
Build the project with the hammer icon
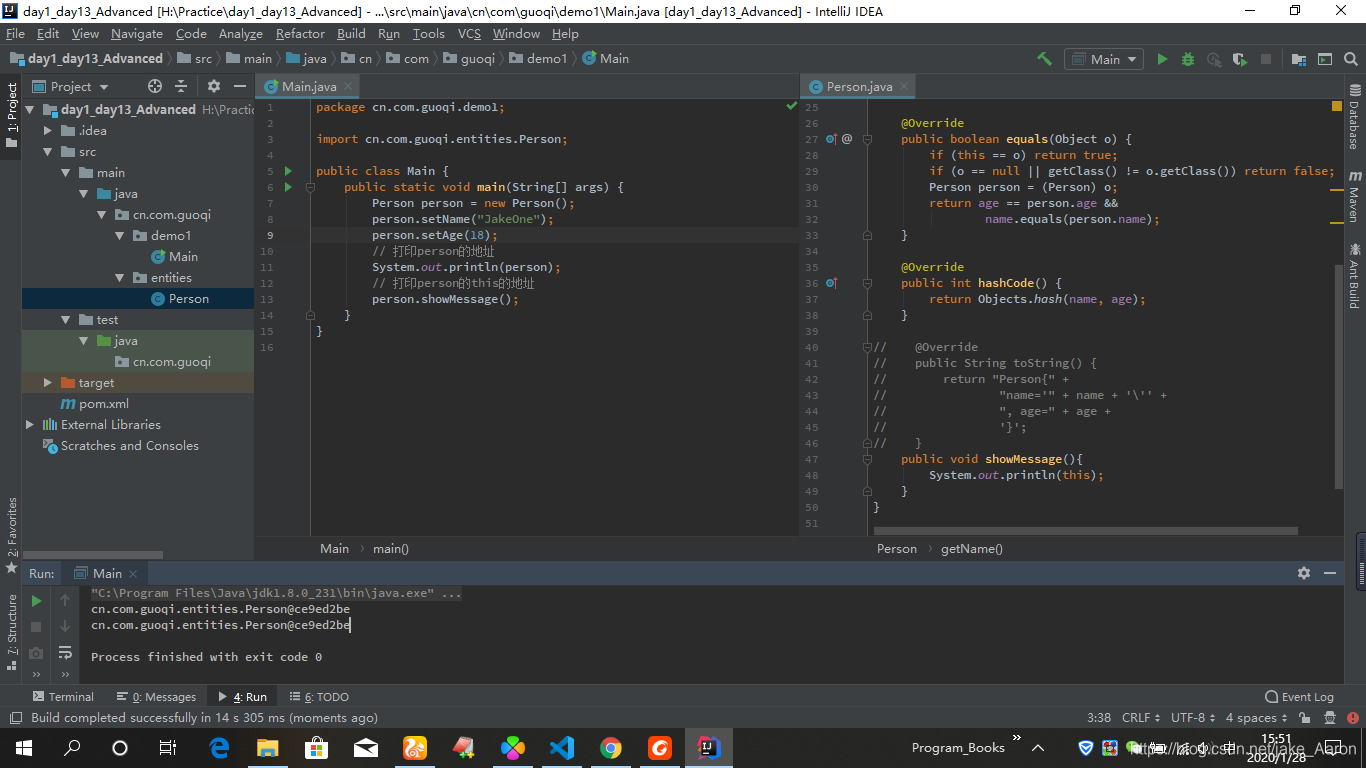1044,59
